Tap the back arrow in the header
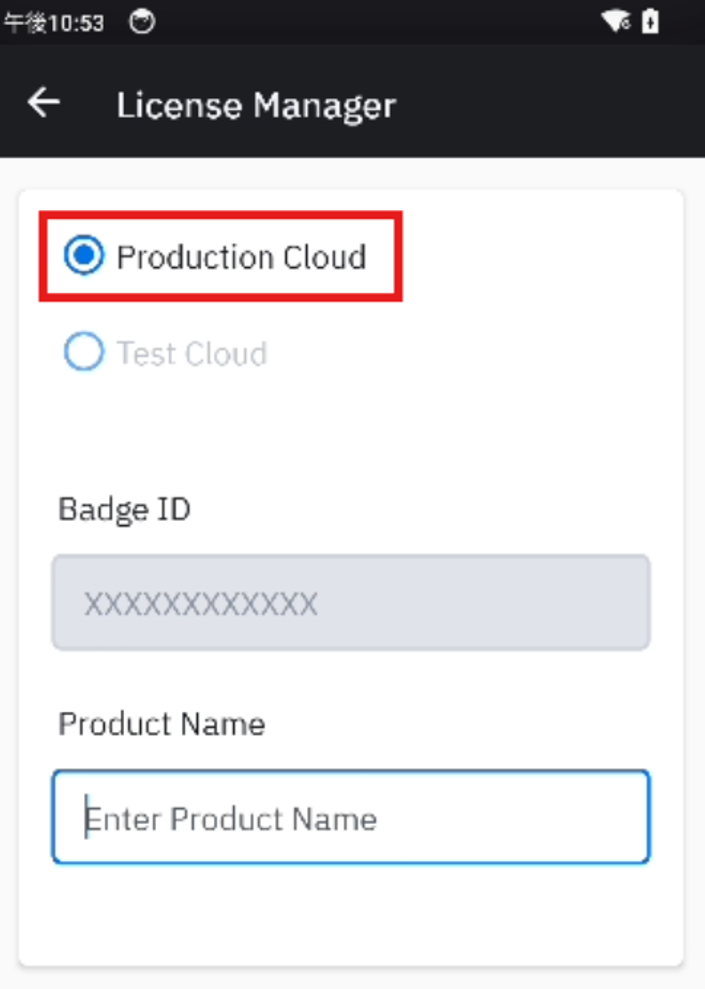705x989 pixels. [x=44, y=102]
